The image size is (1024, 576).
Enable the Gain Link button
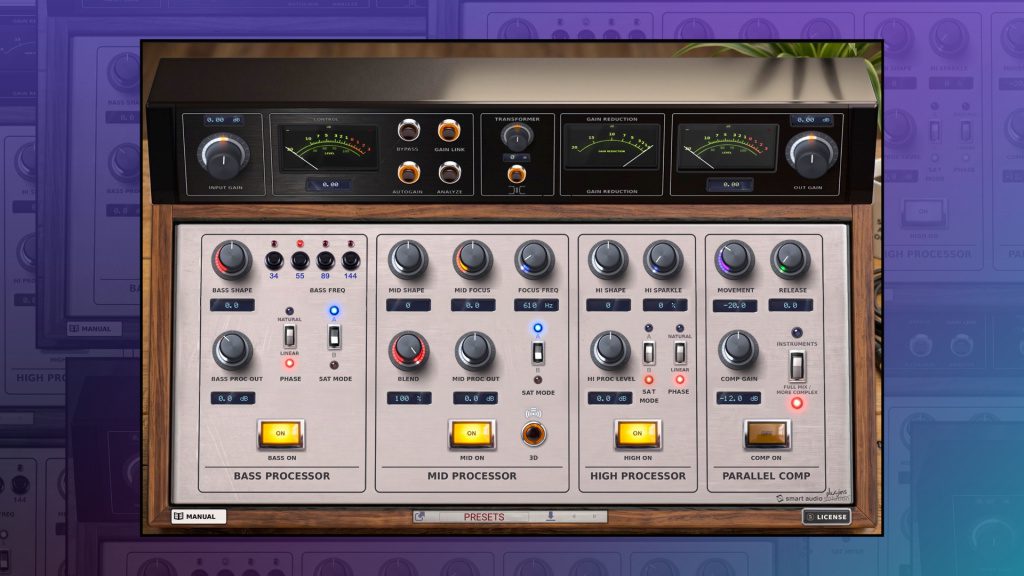[449, 131]
